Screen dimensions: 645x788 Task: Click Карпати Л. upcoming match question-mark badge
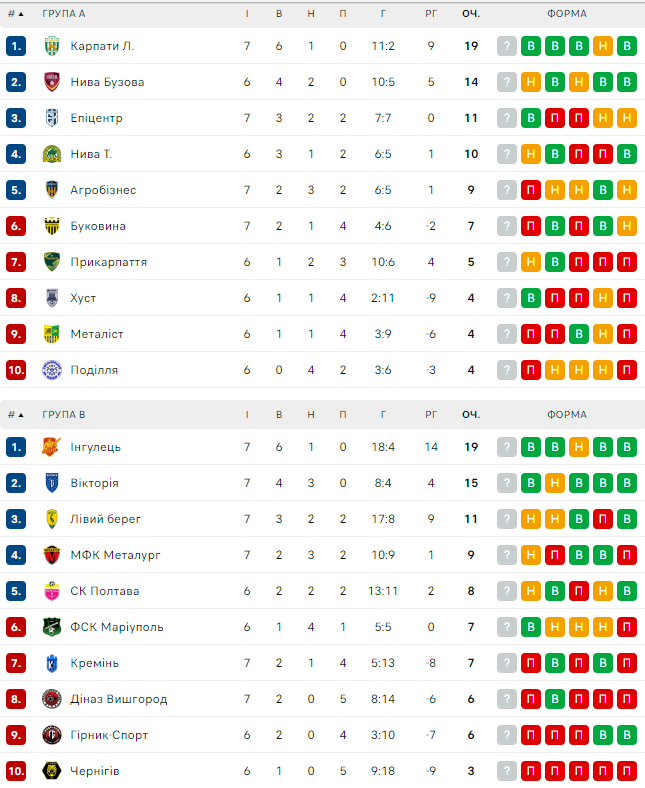[507, 46]
